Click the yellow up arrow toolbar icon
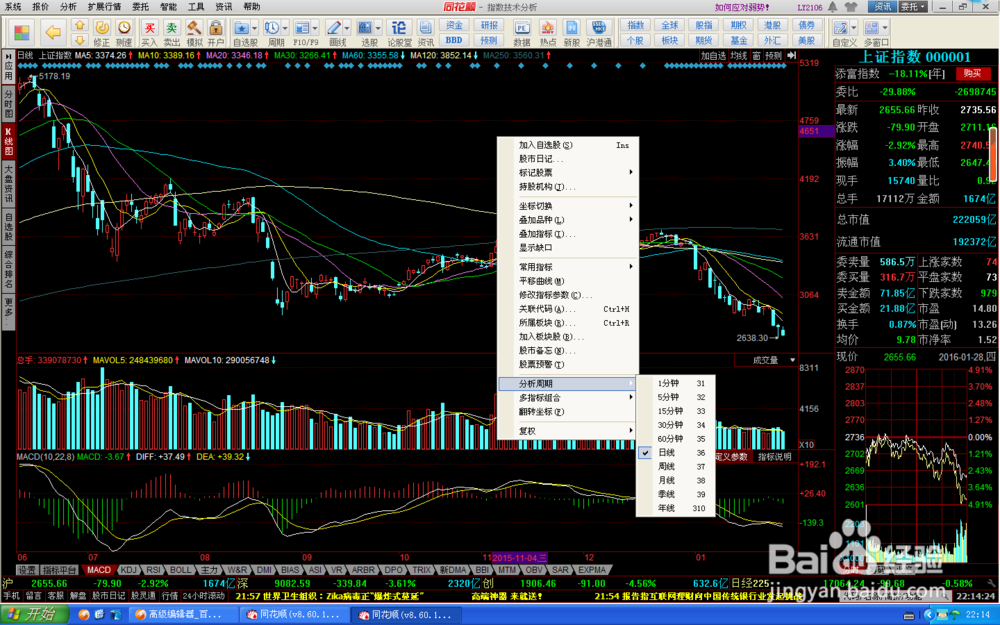Viewport: 1000px width, 625px height. tap(80, 25)
